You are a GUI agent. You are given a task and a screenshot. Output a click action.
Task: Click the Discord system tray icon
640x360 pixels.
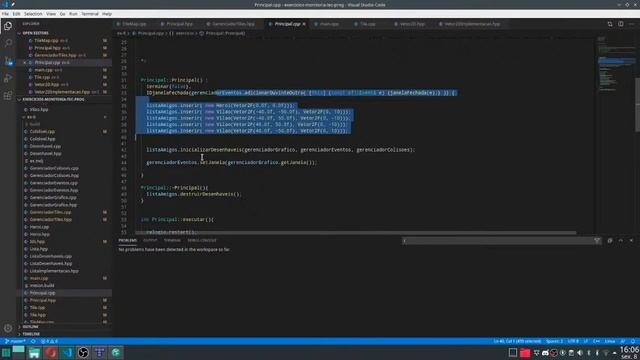pos(545,353)
